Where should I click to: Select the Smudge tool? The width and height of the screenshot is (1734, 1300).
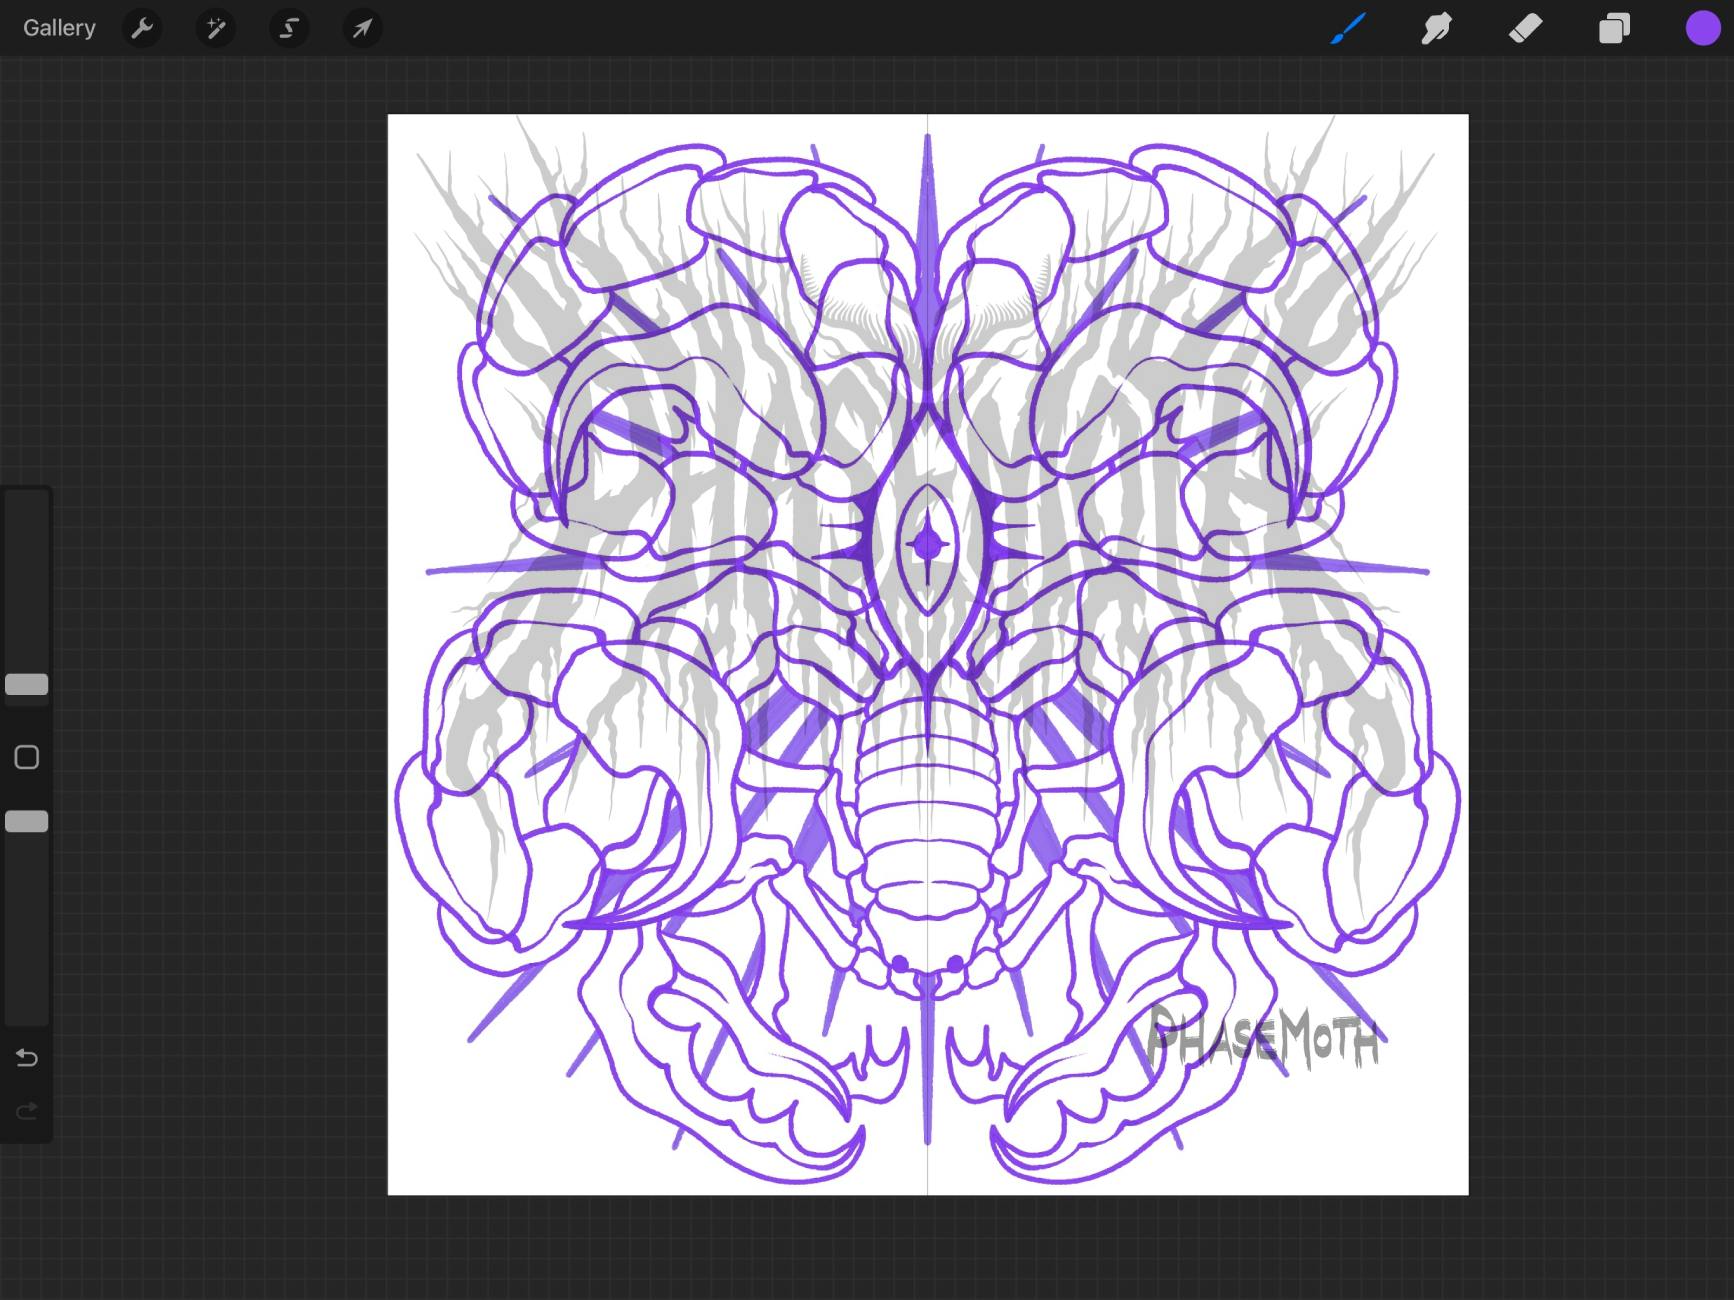(1436, 28)
